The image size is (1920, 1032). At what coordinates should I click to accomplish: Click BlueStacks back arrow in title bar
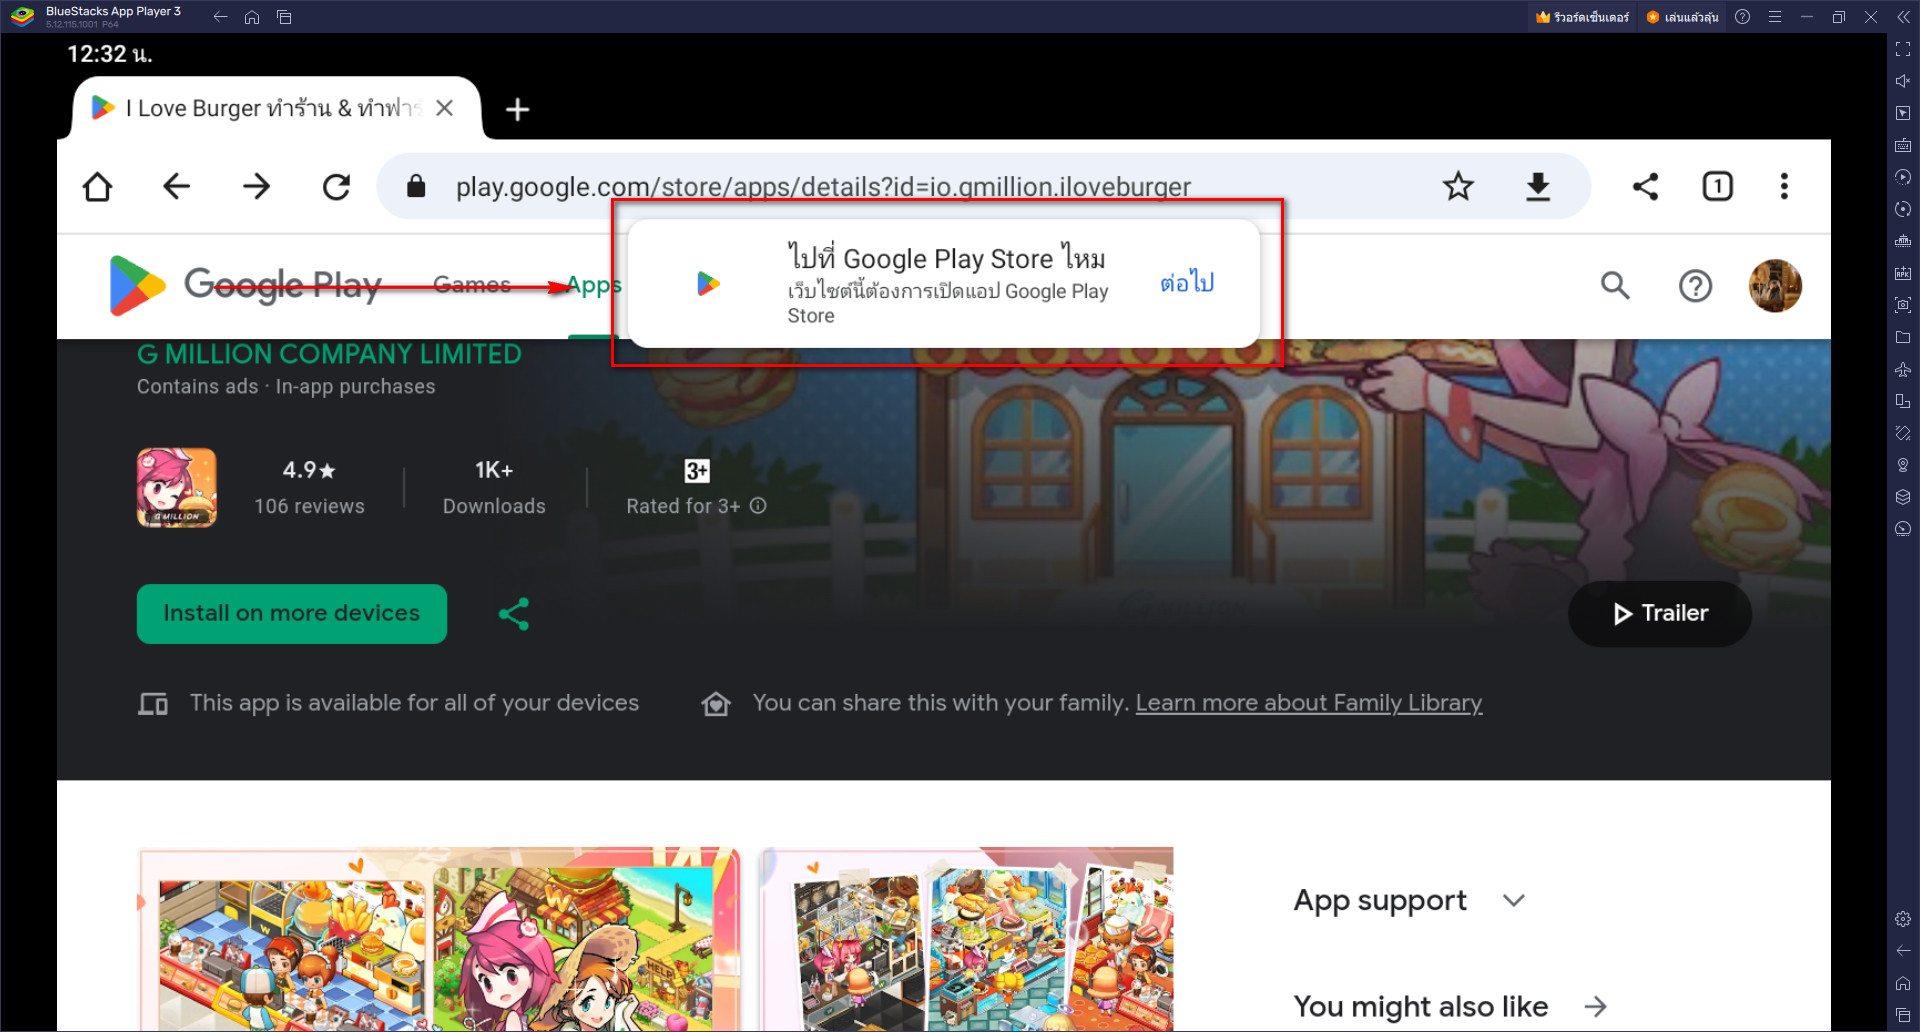220,17
